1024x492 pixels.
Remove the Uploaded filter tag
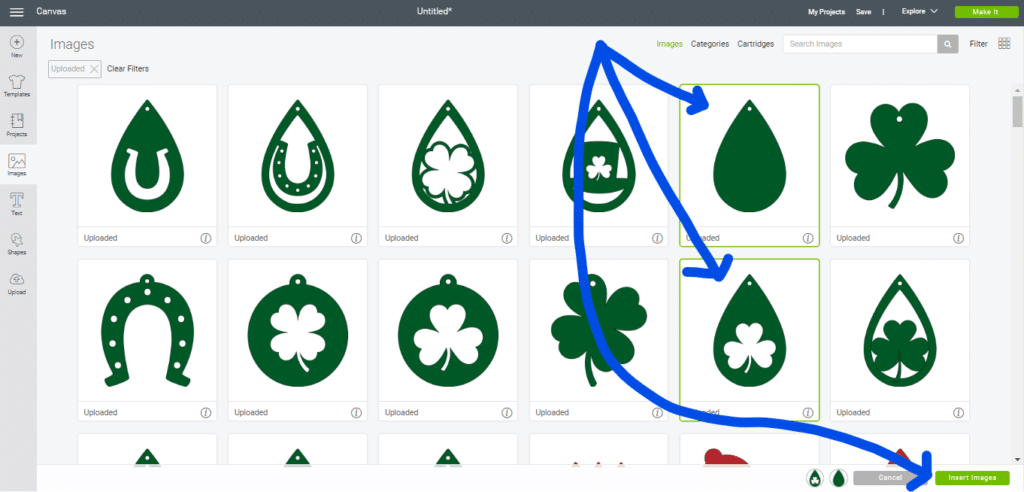point(94,69)
